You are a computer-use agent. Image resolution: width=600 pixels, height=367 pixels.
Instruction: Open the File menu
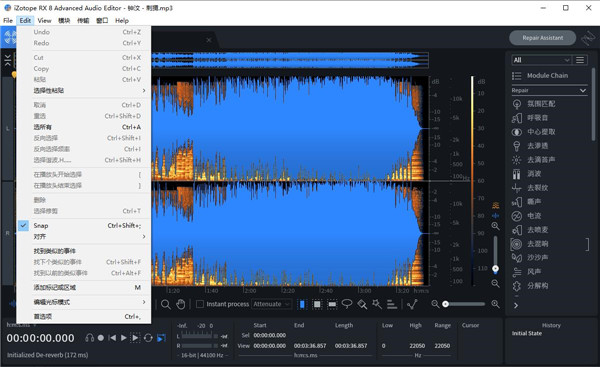(x=8, y=21)
